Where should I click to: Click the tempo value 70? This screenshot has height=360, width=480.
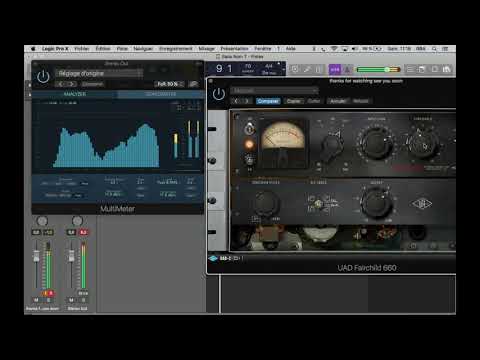click(x=248, y=67)
